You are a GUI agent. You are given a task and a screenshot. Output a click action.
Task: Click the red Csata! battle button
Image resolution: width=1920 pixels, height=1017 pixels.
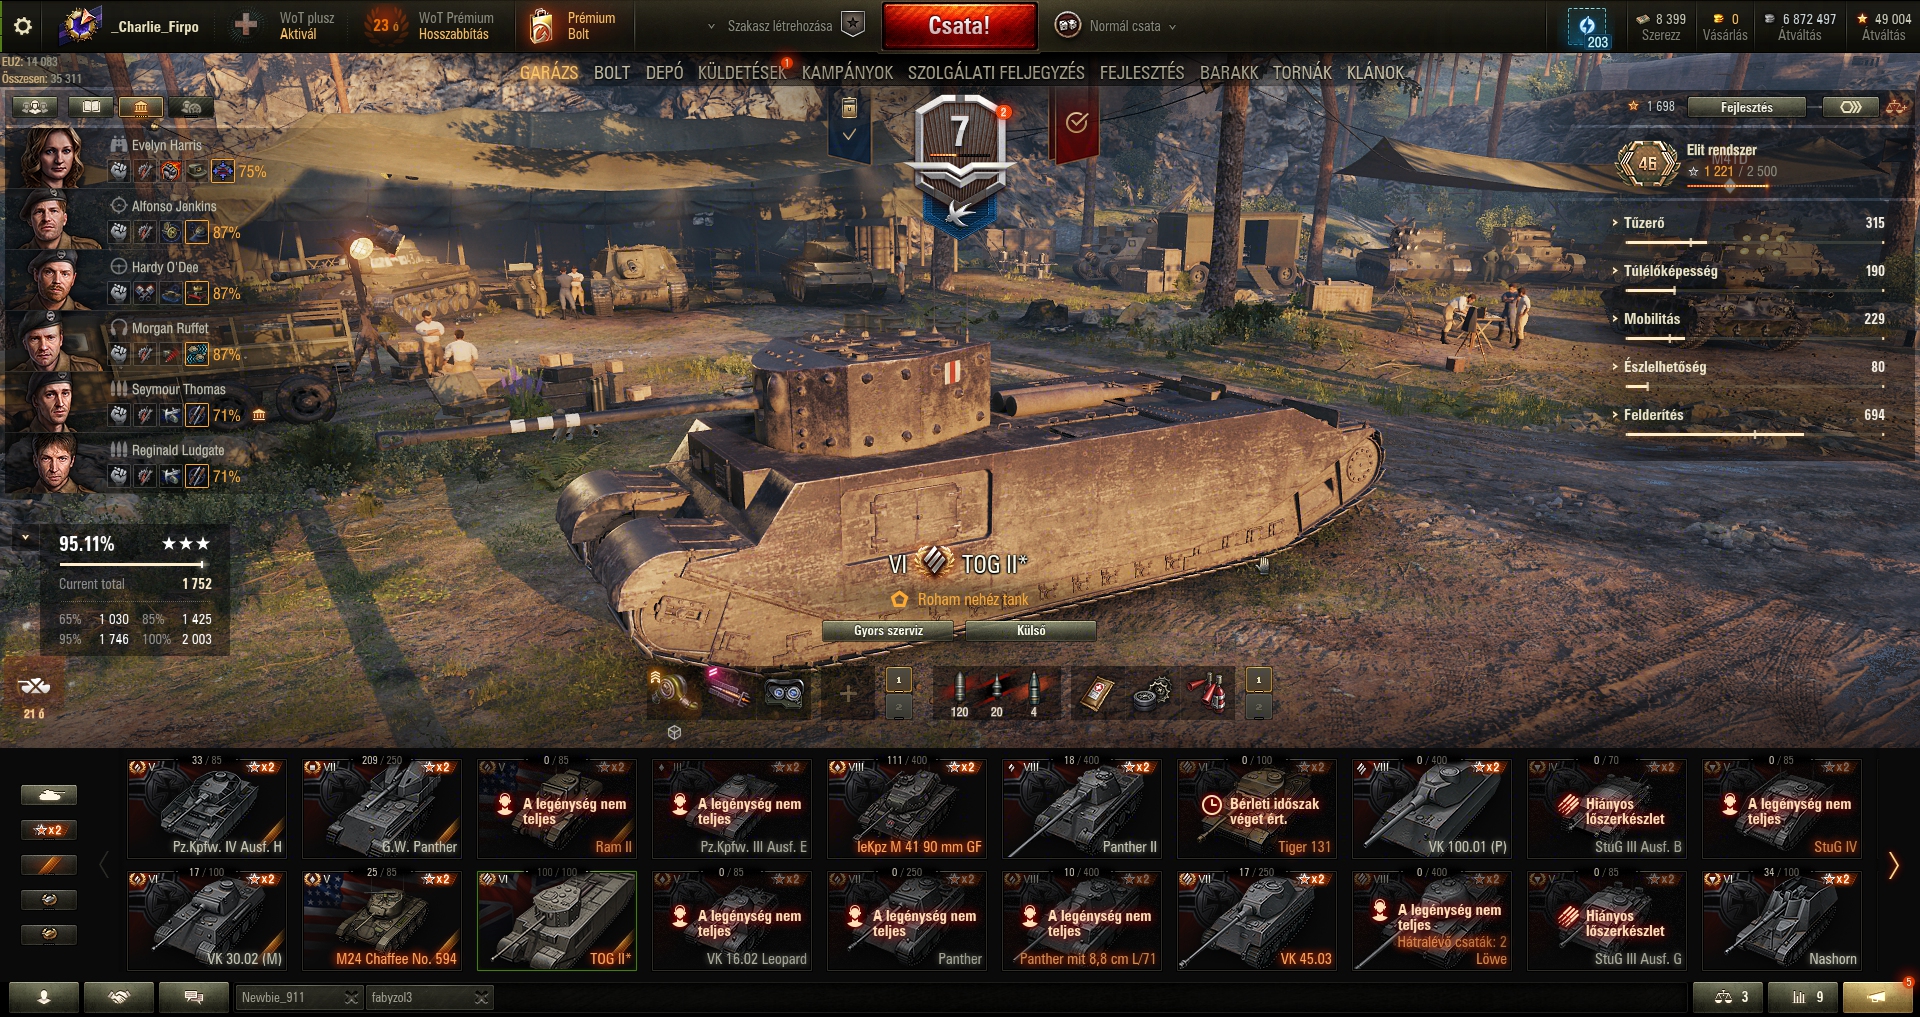click(x=959, y=26)
